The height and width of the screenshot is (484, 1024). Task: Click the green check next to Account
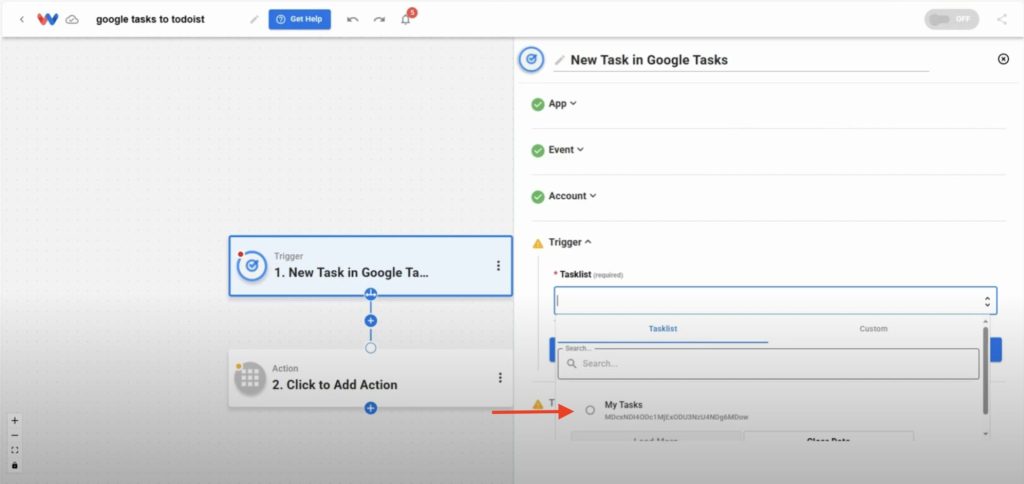click(537, 197)
